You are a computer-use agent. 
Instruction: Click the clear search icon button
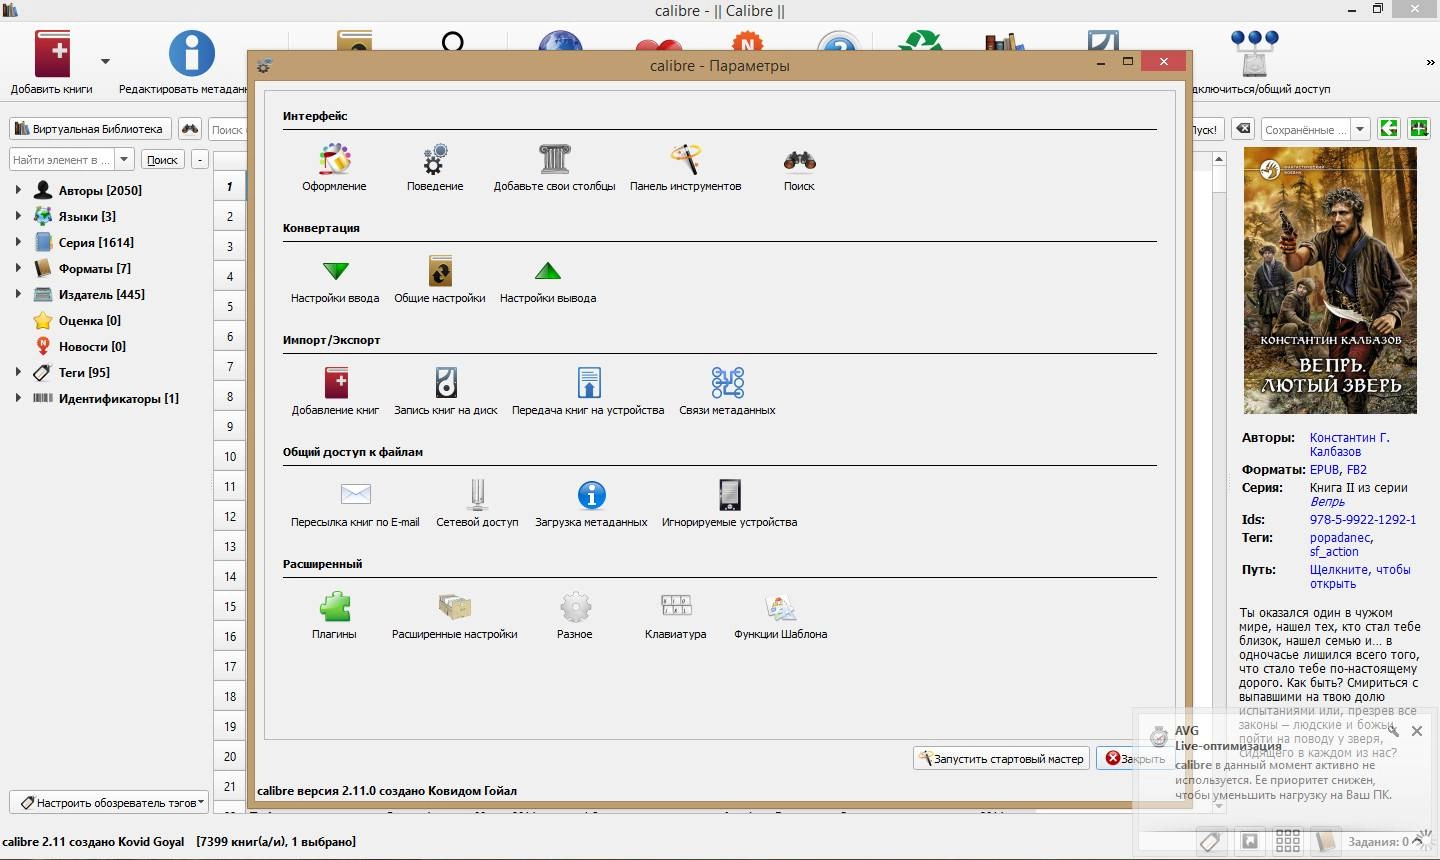pos(1242,129)
